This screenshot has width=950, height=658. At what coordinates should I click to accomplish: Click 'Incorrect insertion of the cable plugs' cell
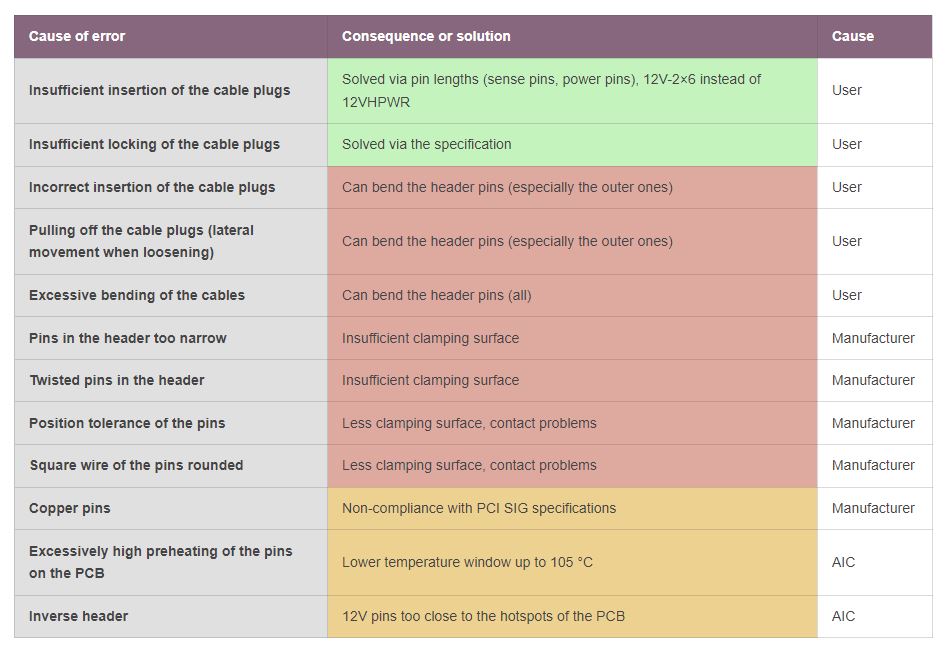(171, 187)
